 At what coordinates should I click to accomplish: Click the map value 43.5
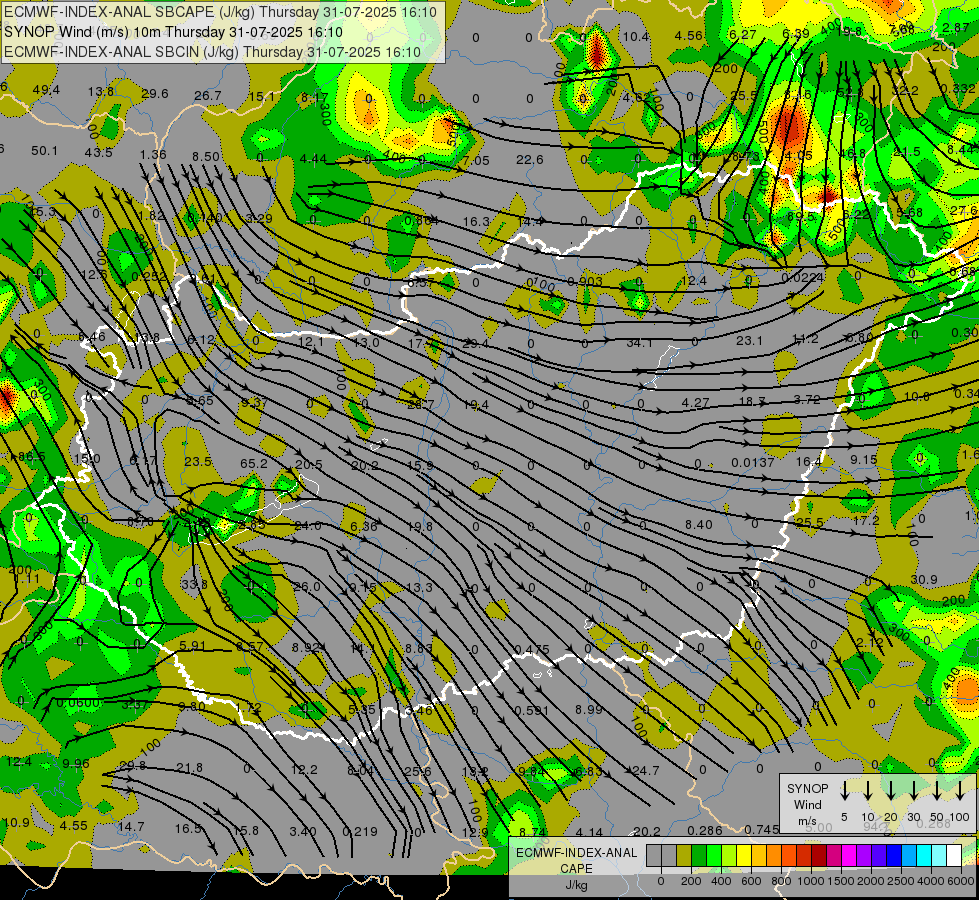99,152
